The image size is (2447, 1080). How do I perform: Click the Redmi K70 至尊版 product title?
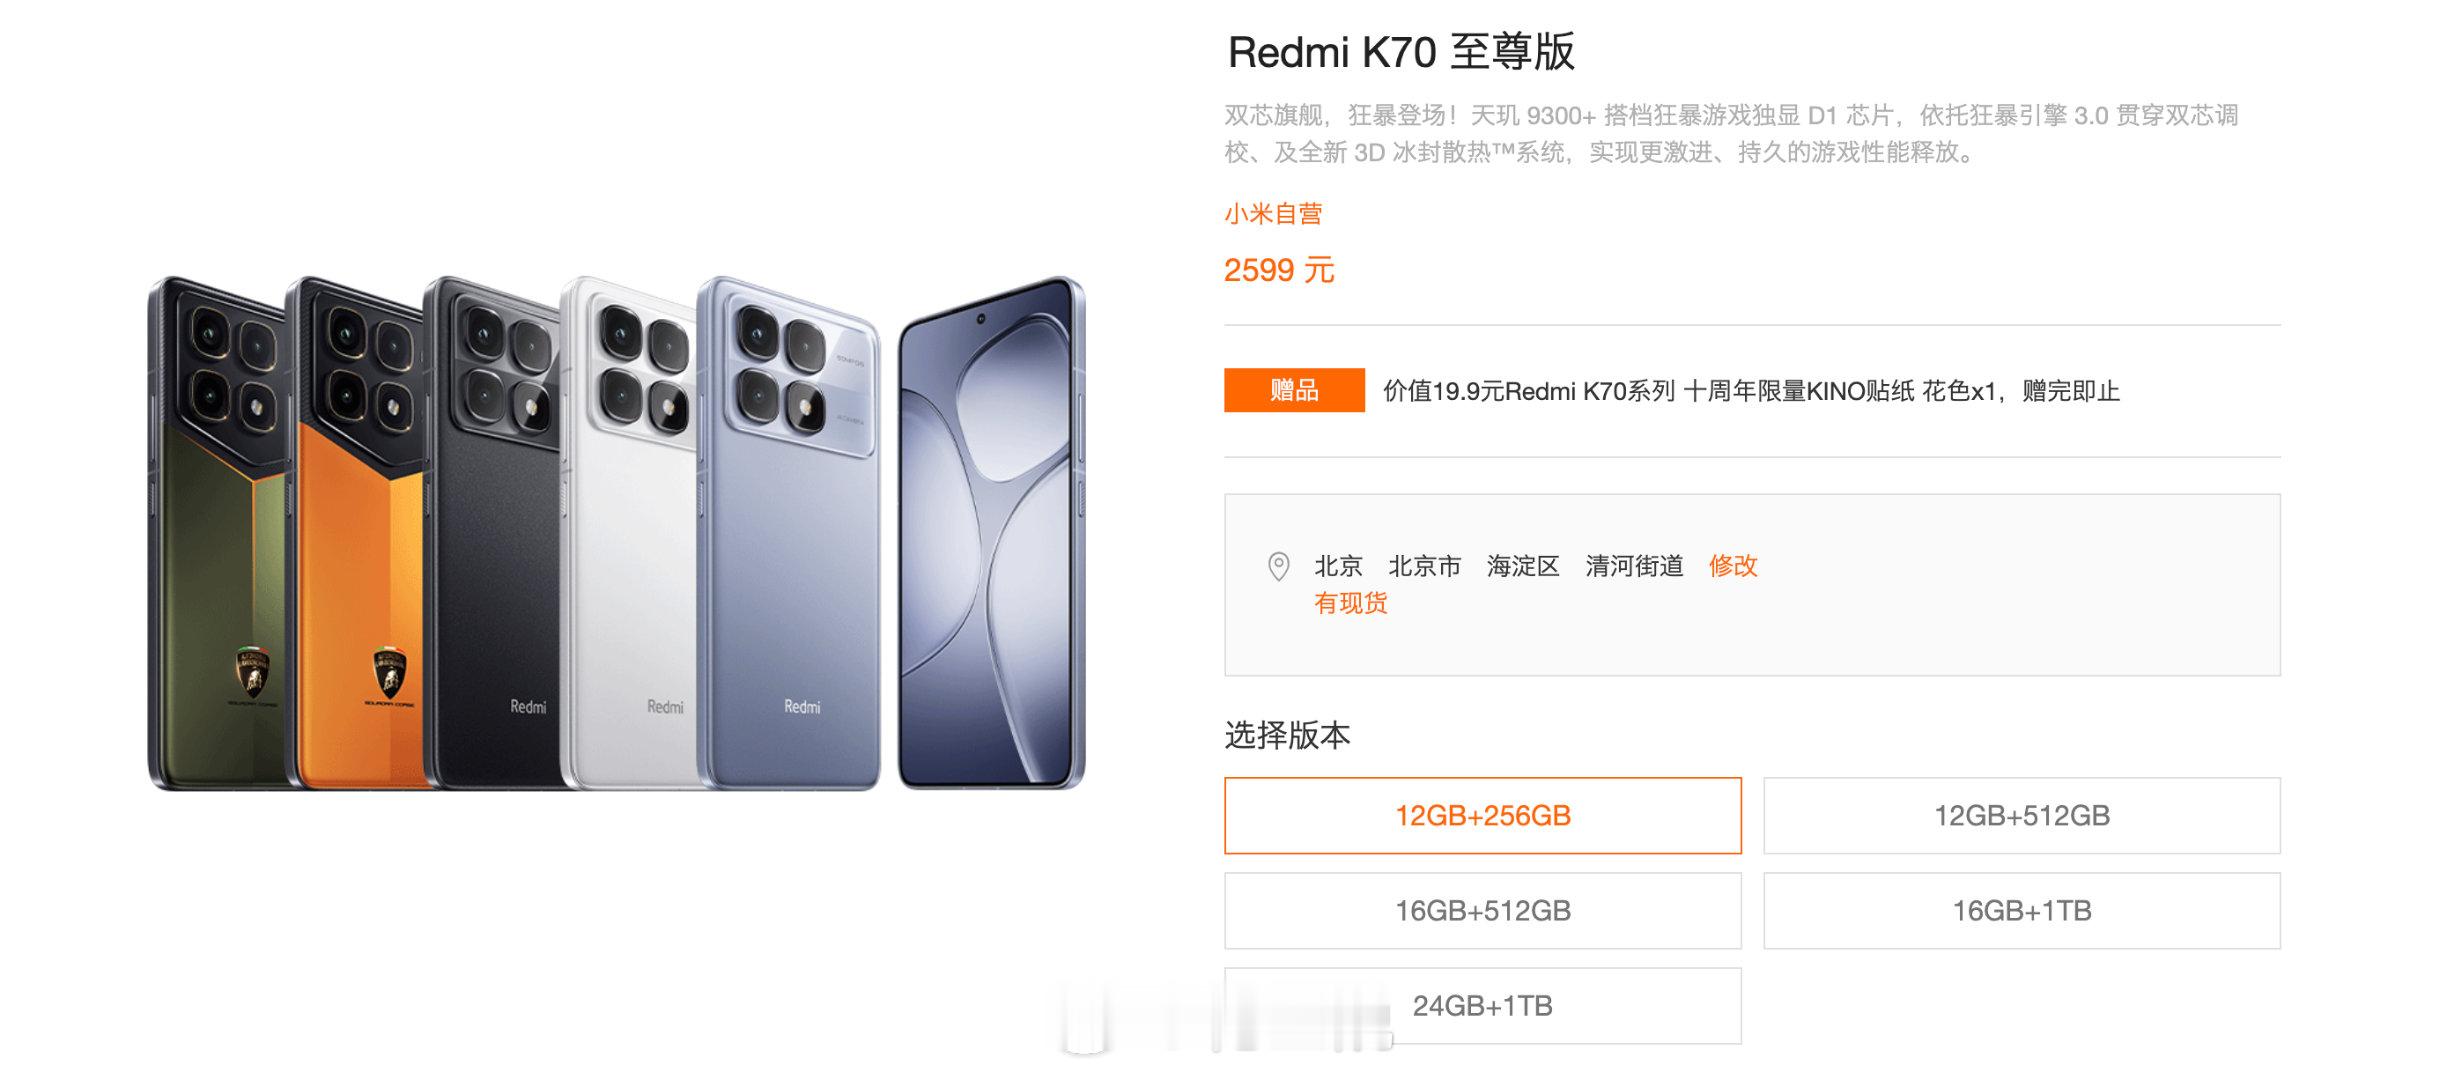1401,52
